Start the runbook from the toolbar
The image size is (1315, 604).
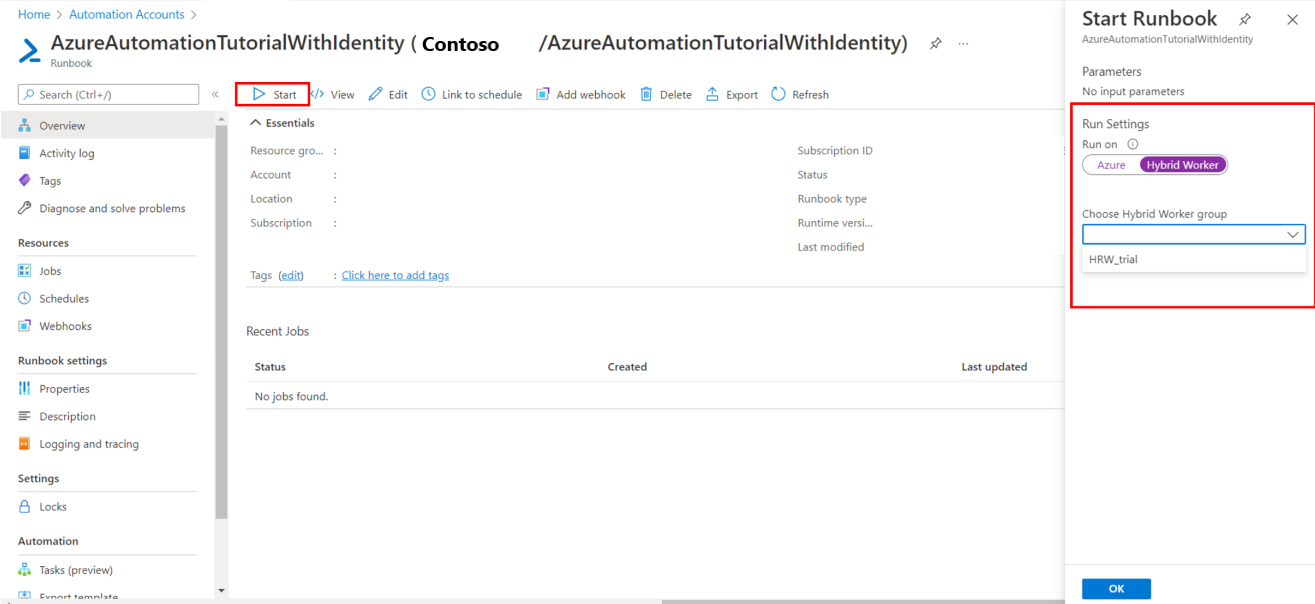coord(272,94)
